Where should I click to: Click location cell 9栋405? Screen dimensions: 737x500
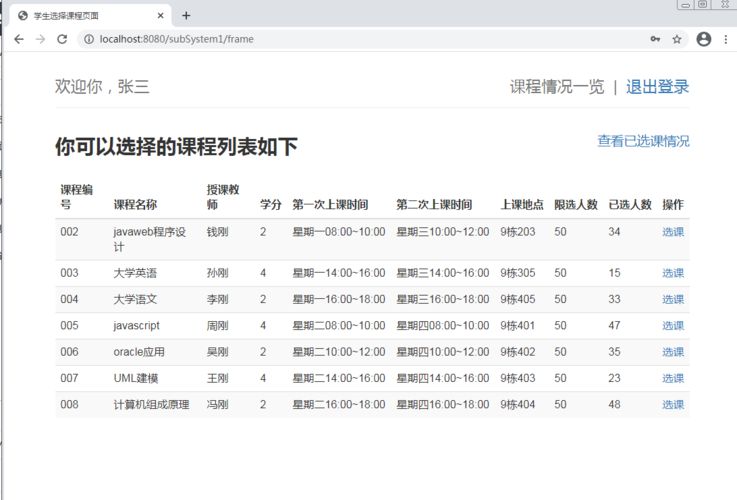coord(517,299)
